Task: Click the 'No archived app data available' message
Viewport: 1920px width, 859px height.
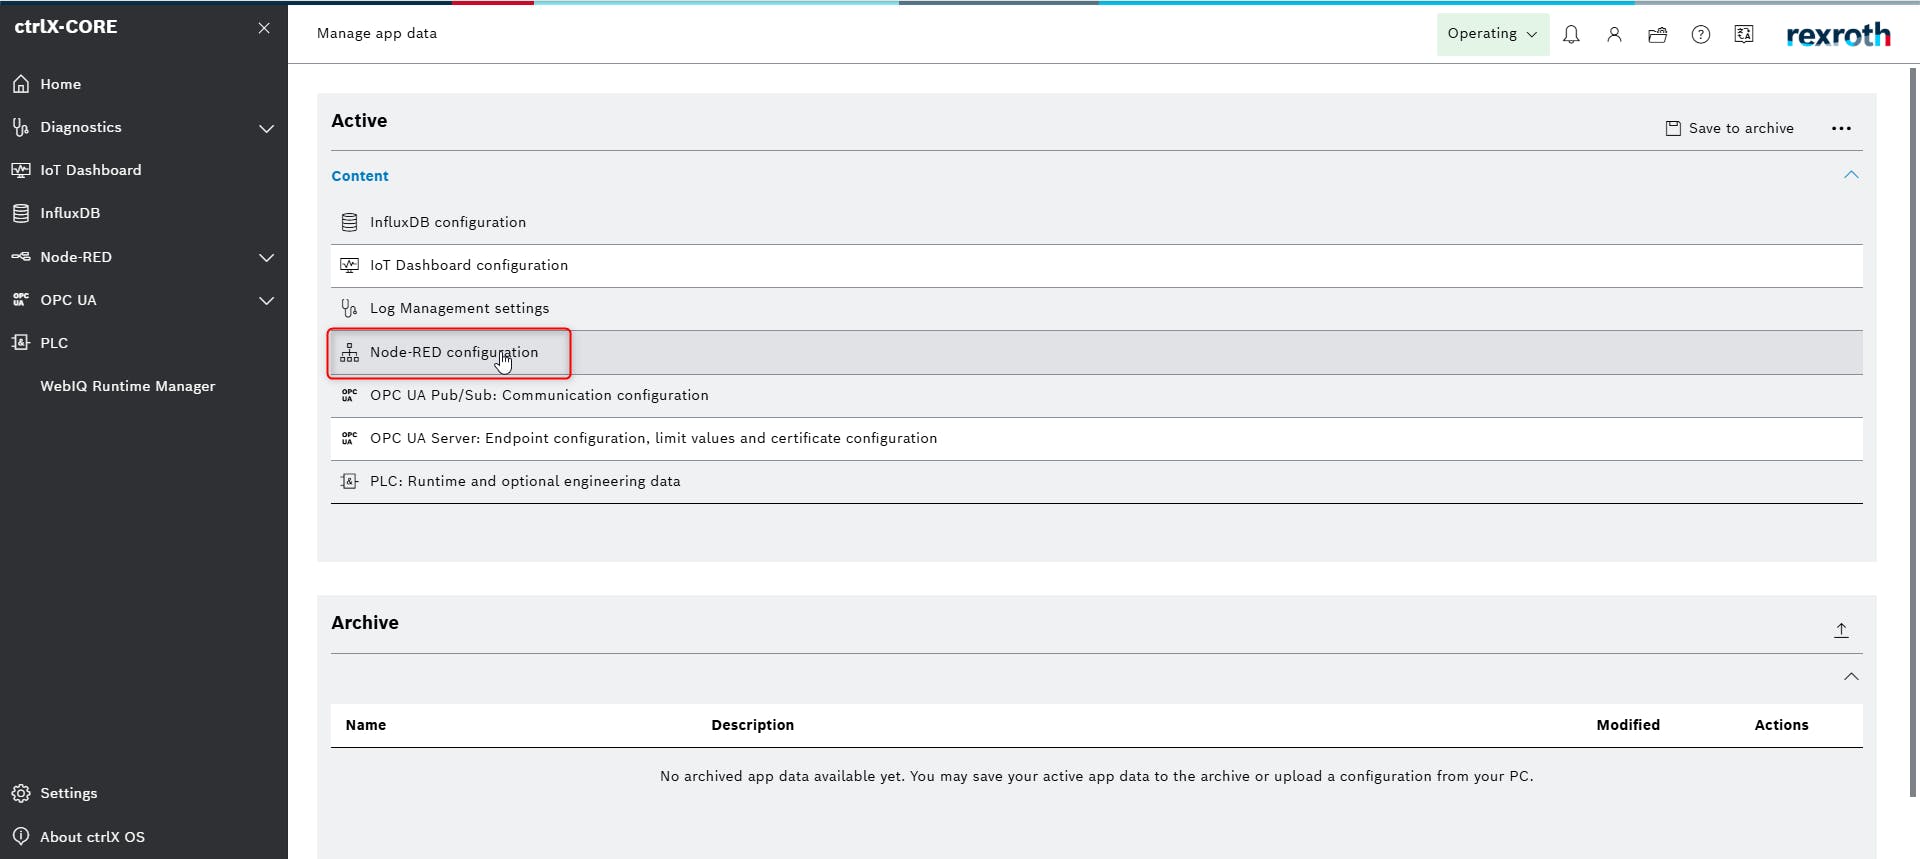Action: (1096, 776)
